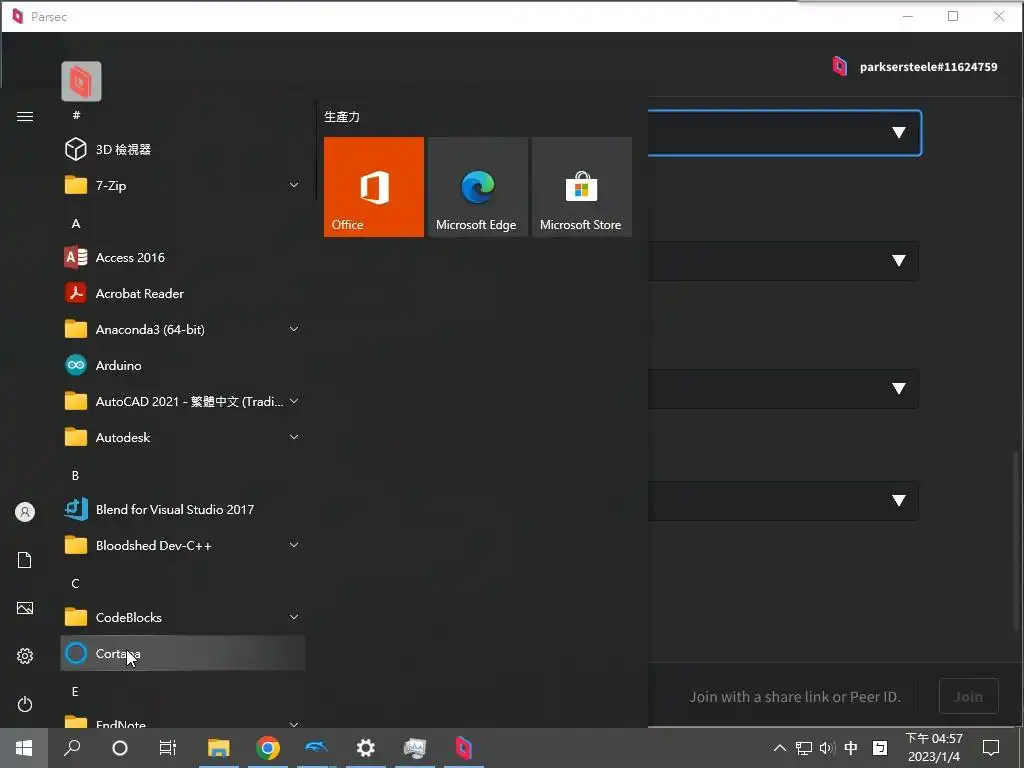Launch Access 2016 from Start menu
The width and height of the screenshot is (1024, 768).
coord(183,257)
